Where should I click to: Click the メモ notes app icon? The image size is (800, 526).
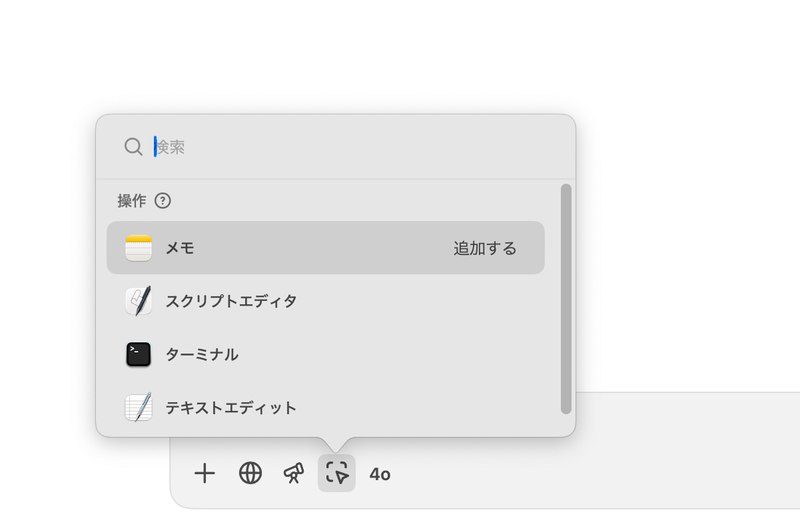[138, 248]
